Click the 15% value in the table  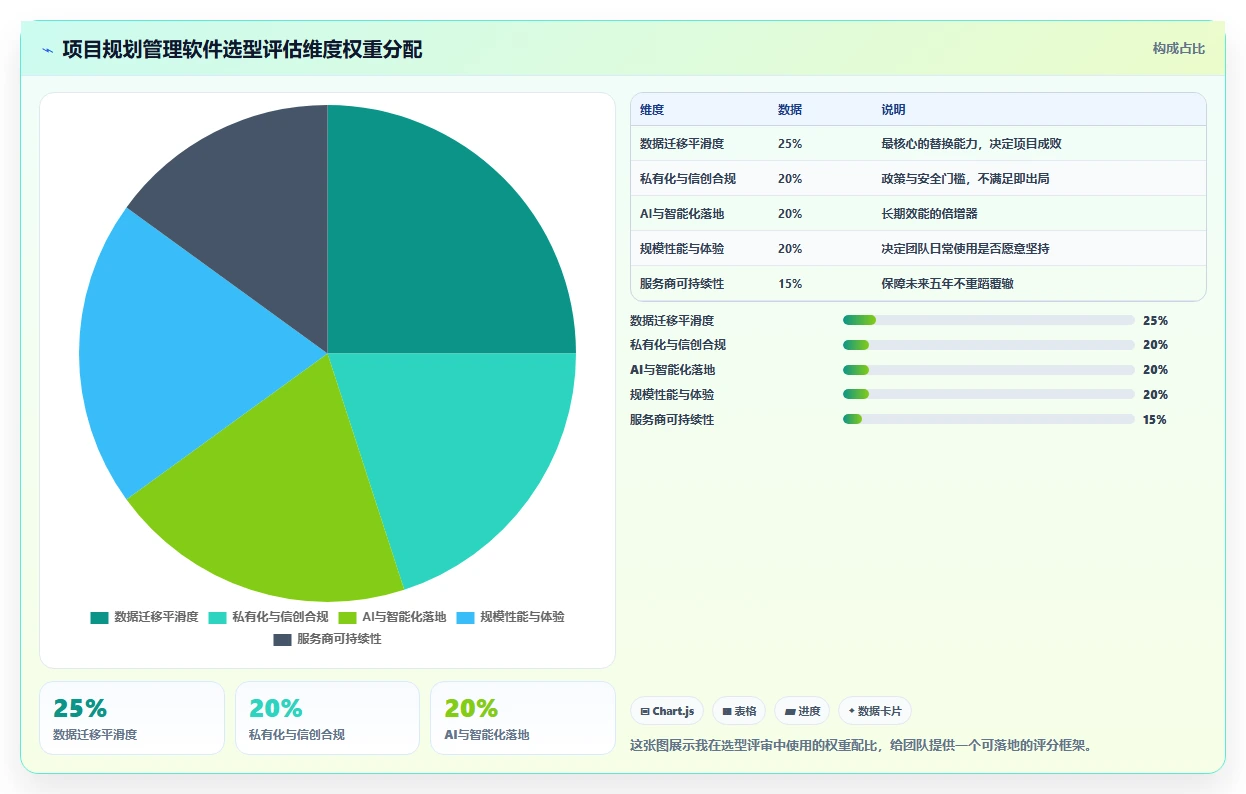(x=790, y=284)
